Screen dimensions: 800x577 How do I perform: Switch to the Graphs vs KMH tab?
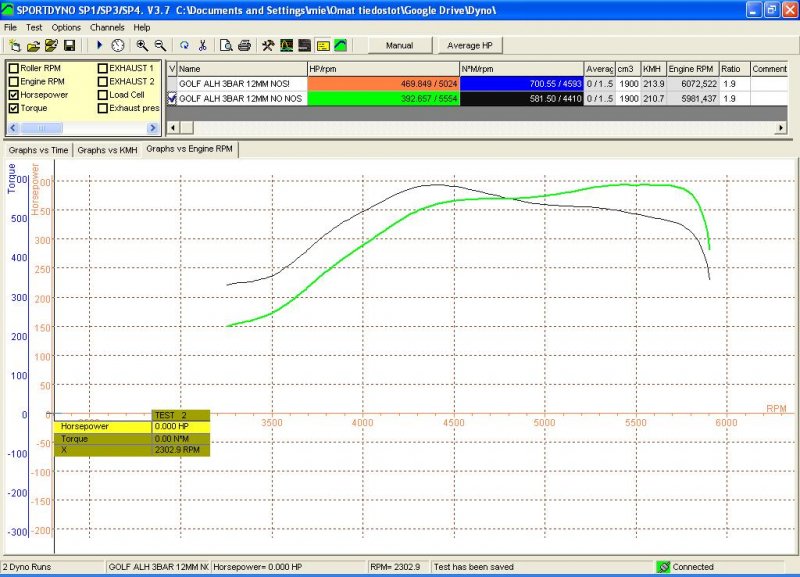pos(107,150)
